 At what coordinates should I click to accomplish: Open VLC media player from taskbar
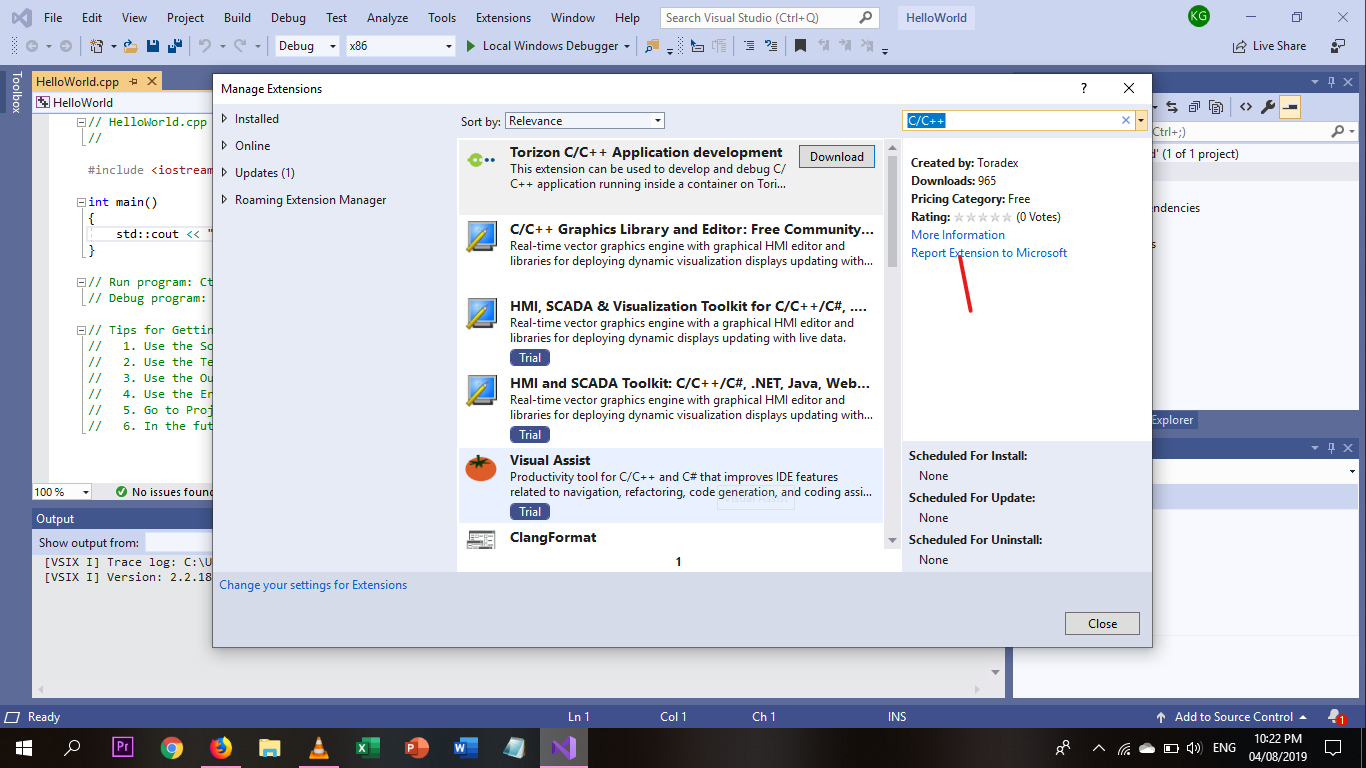(x=319, y=747)
